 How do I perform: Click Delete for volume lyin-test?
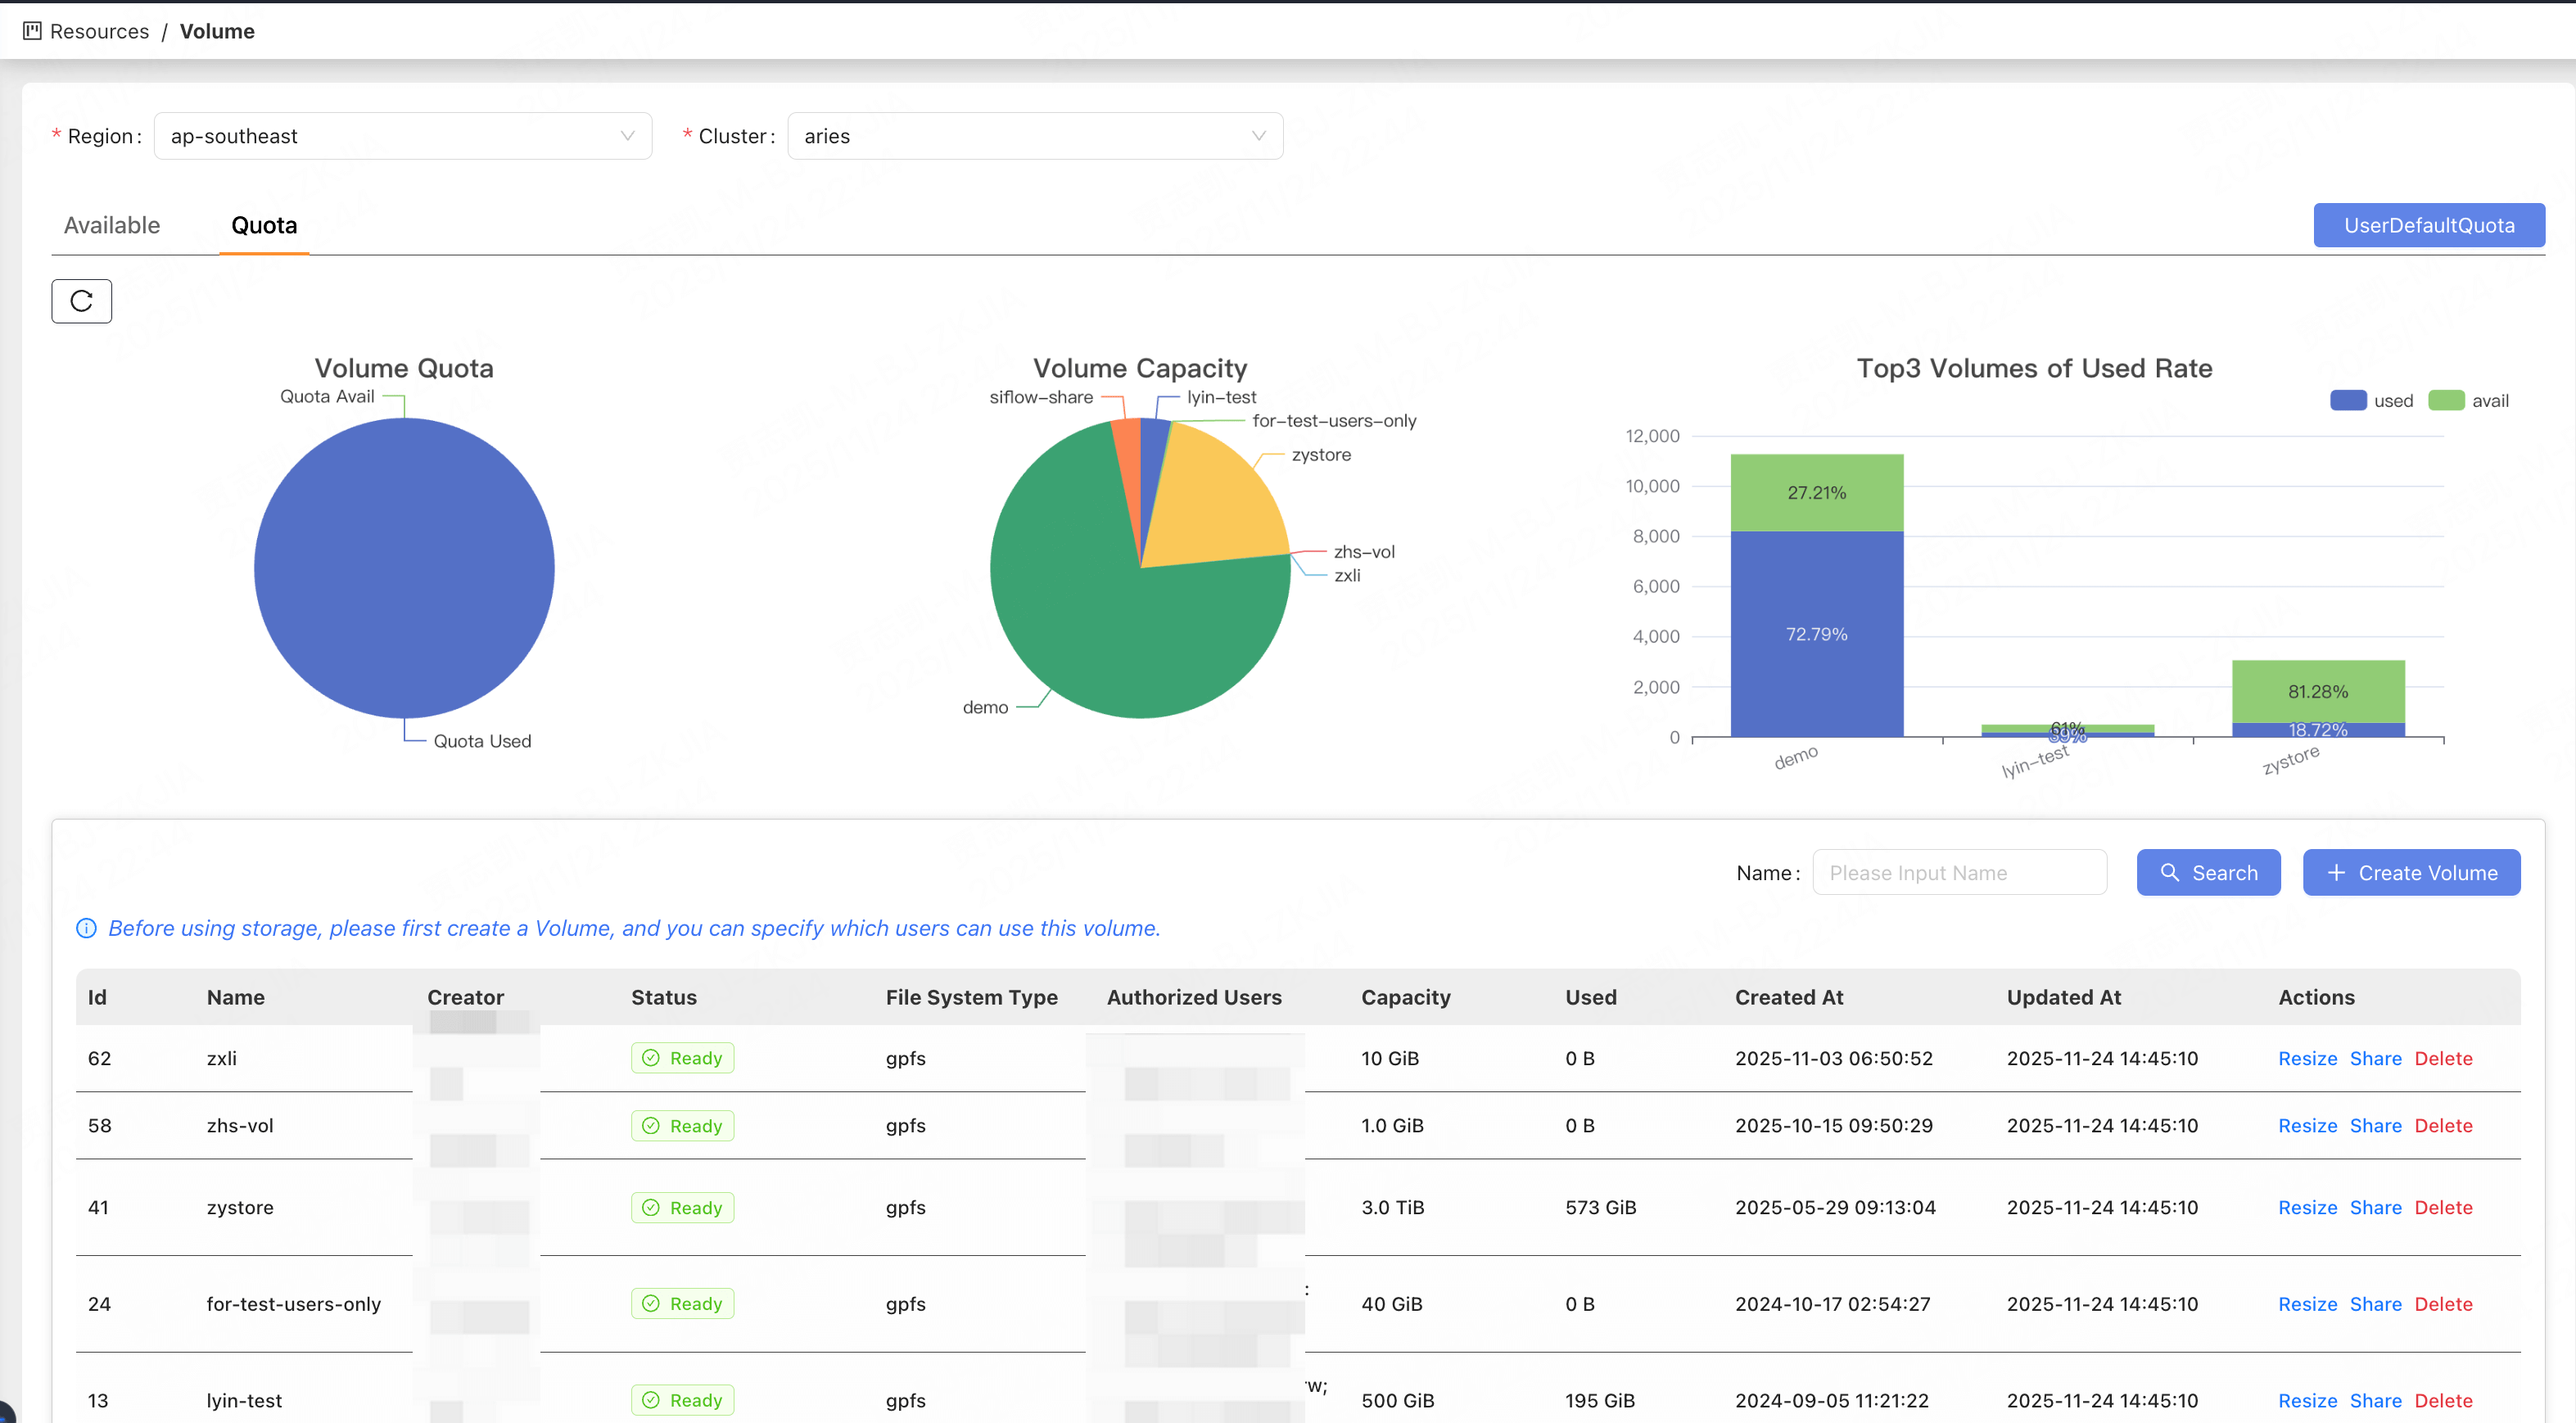(2443, 1400)
